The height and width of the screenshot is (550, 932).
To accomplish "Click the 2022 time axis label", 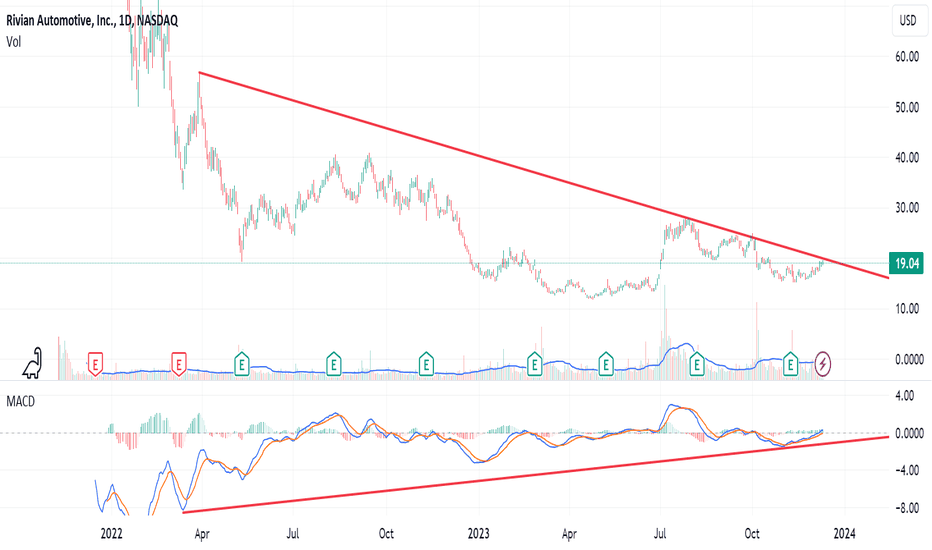I will [x=111, y=533].
